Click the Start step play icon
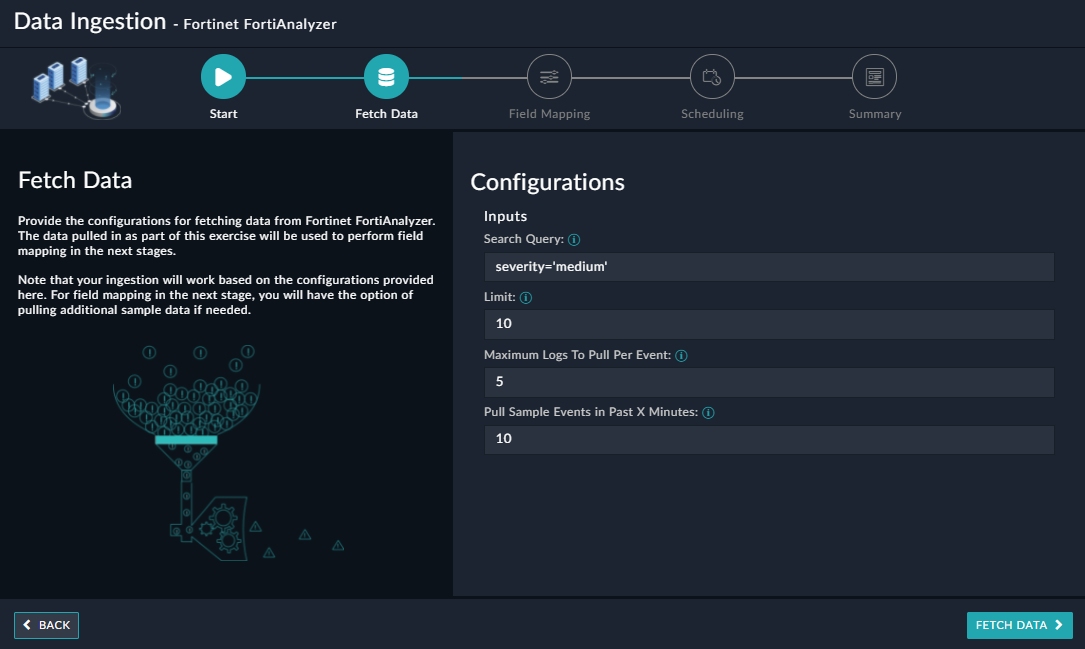 coord(223,76)
